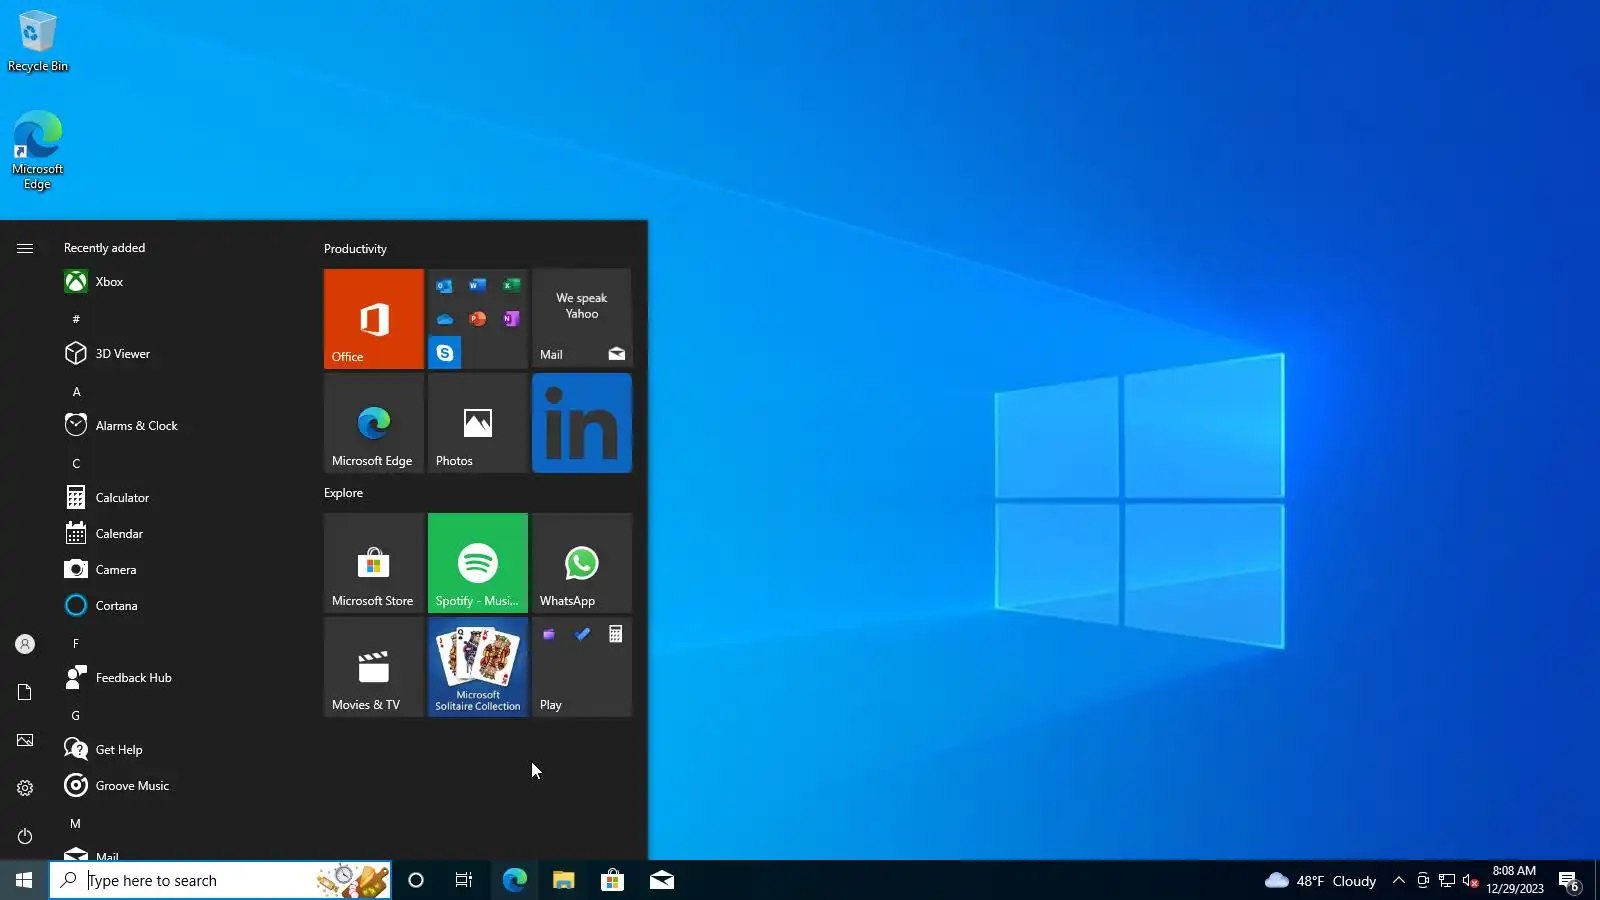
Task: Jump using the 'F' letter header
Action: pyautogui.click(x=76, y=643)
